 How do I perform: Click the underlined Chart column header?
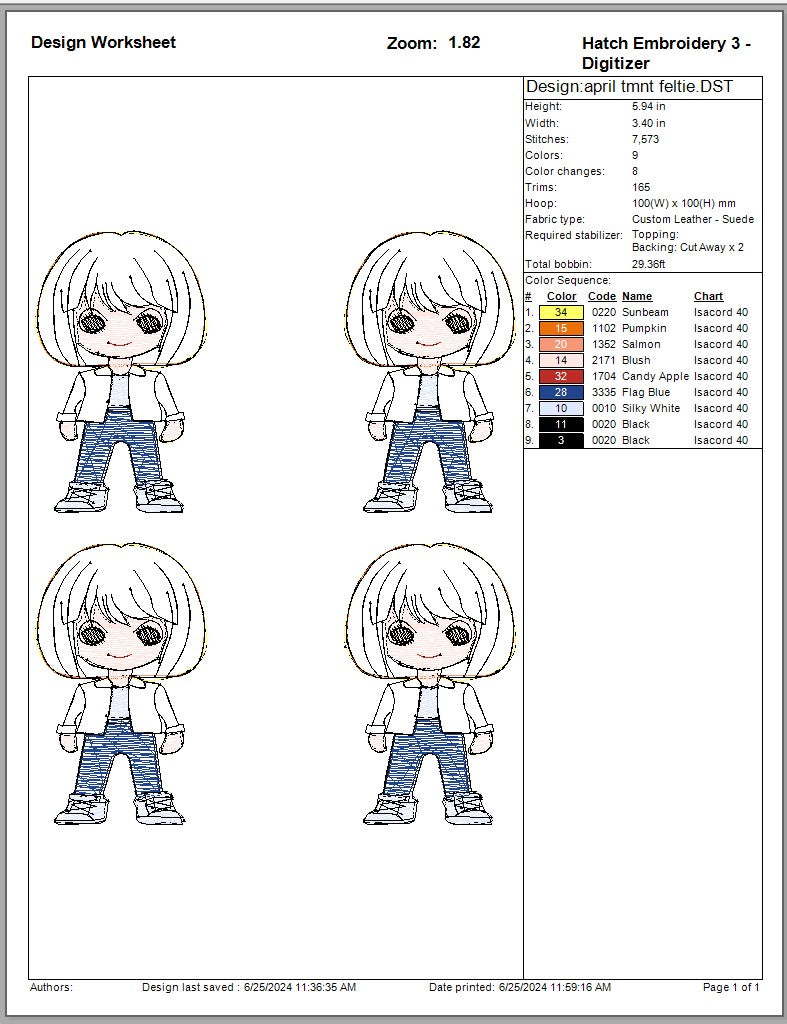(708, 296)
